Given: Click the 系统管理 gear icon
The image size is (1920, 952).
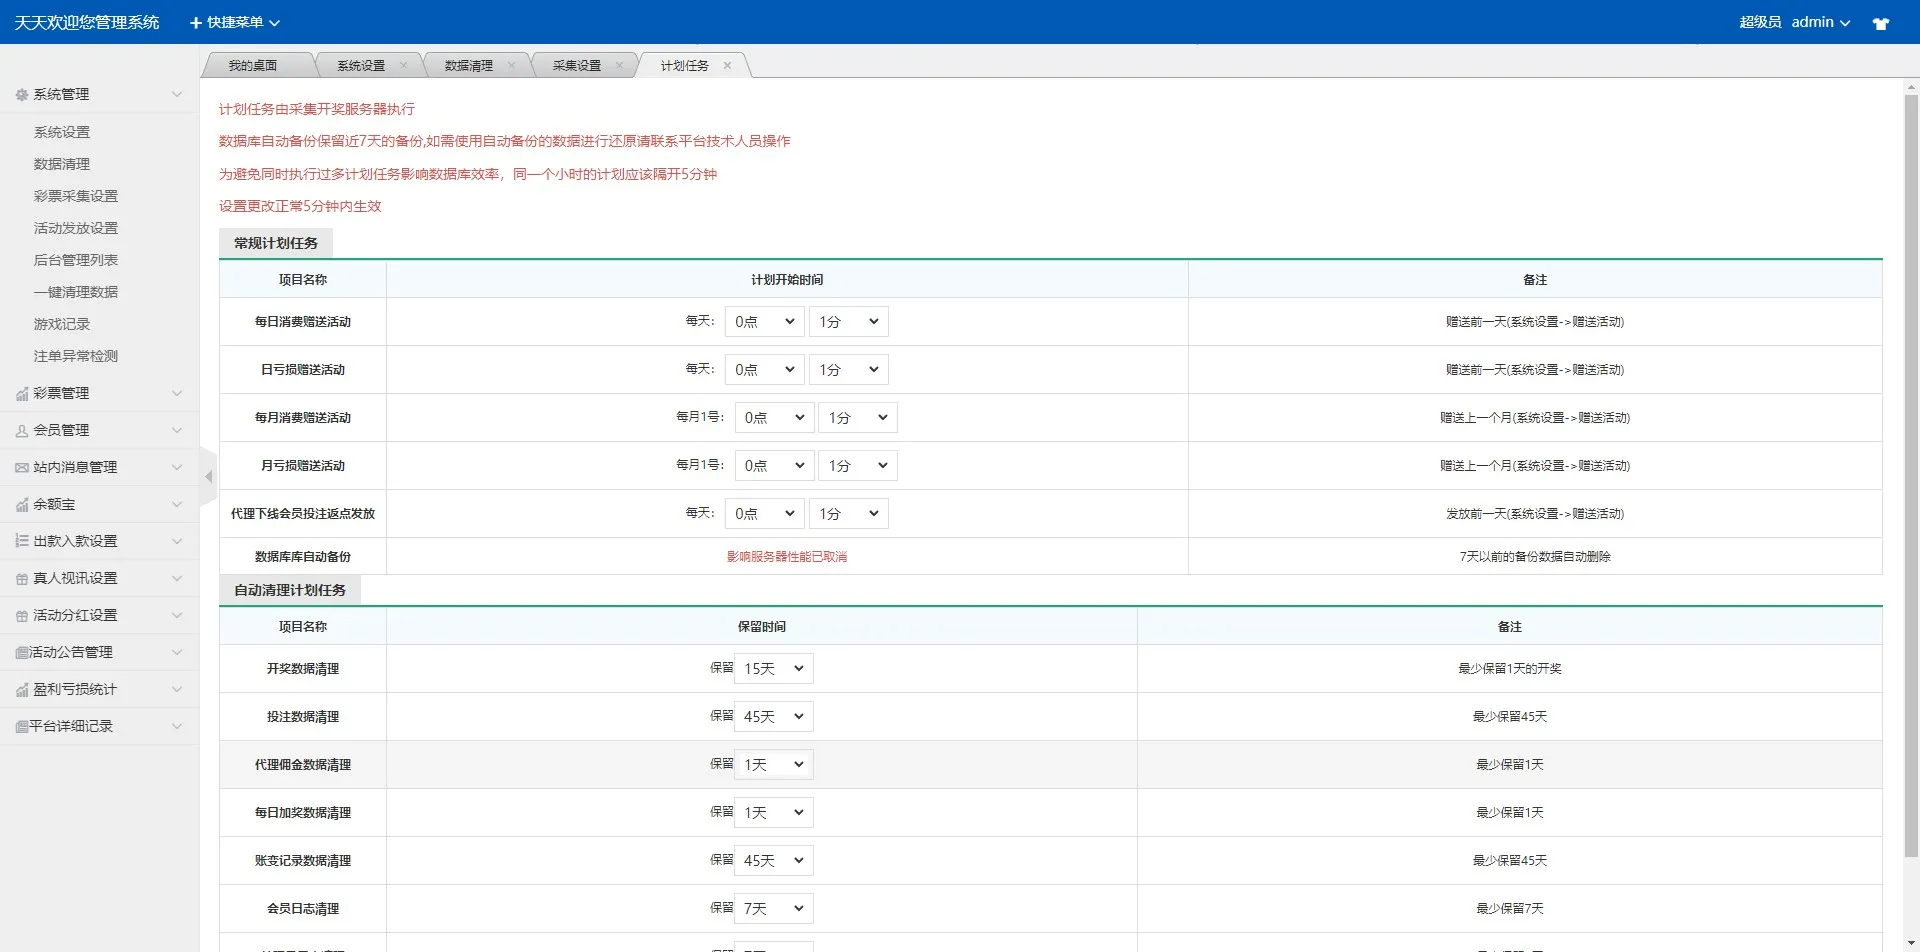Looking at the screenshot, I should click(20, 94).
